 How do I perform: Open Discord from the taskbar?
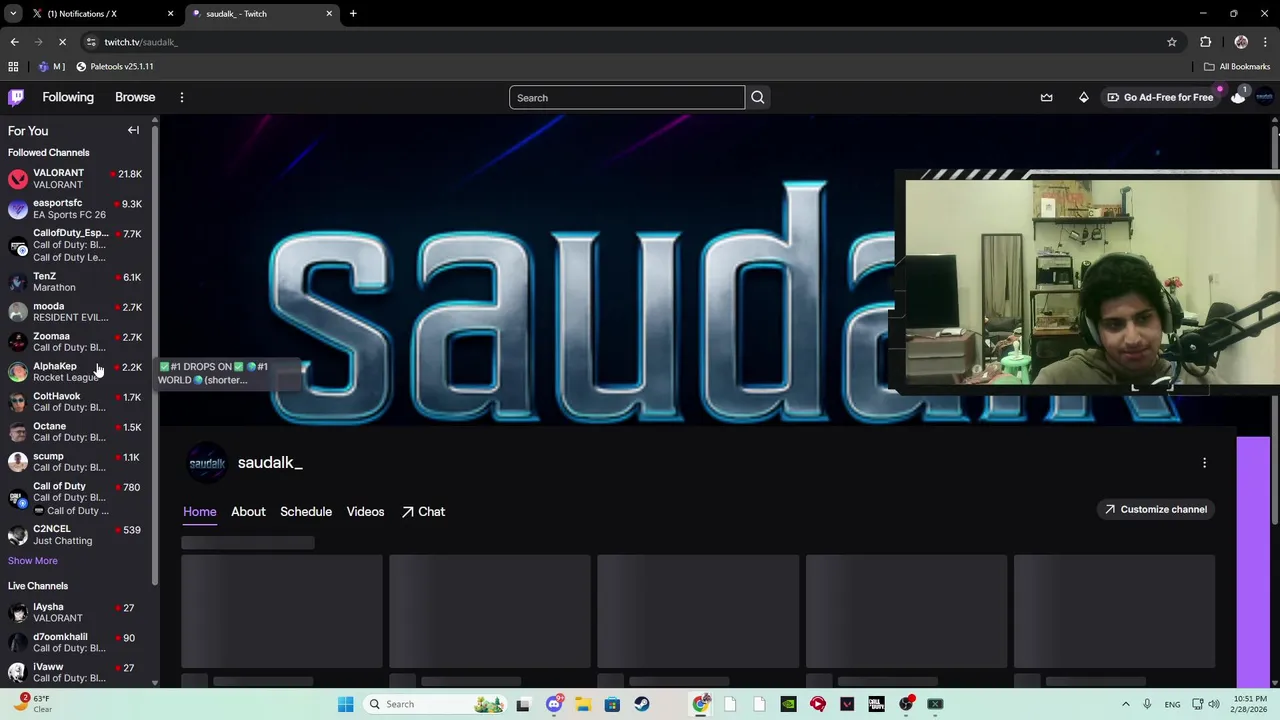coord(554,704)
